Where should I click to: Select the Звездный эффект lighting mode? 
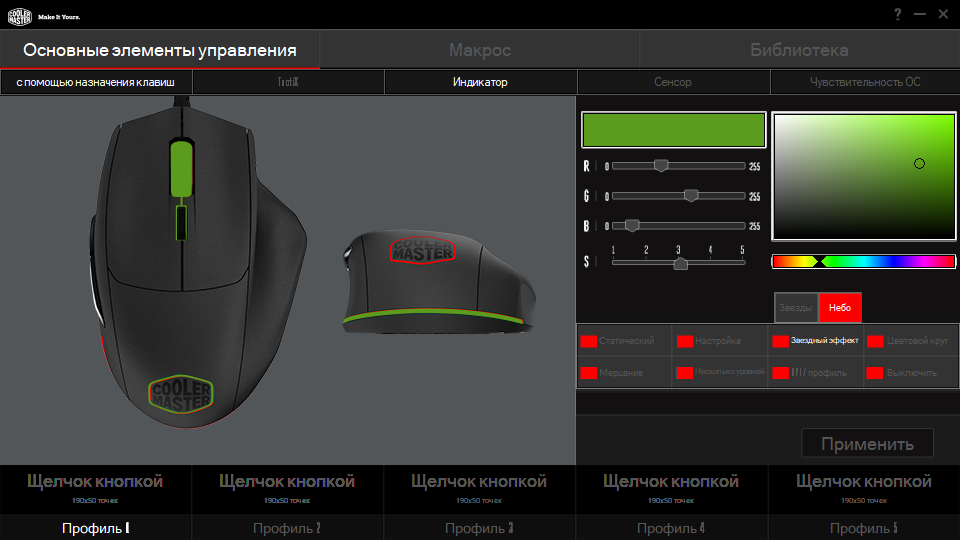pyautogui.click(x=816, y=341)
